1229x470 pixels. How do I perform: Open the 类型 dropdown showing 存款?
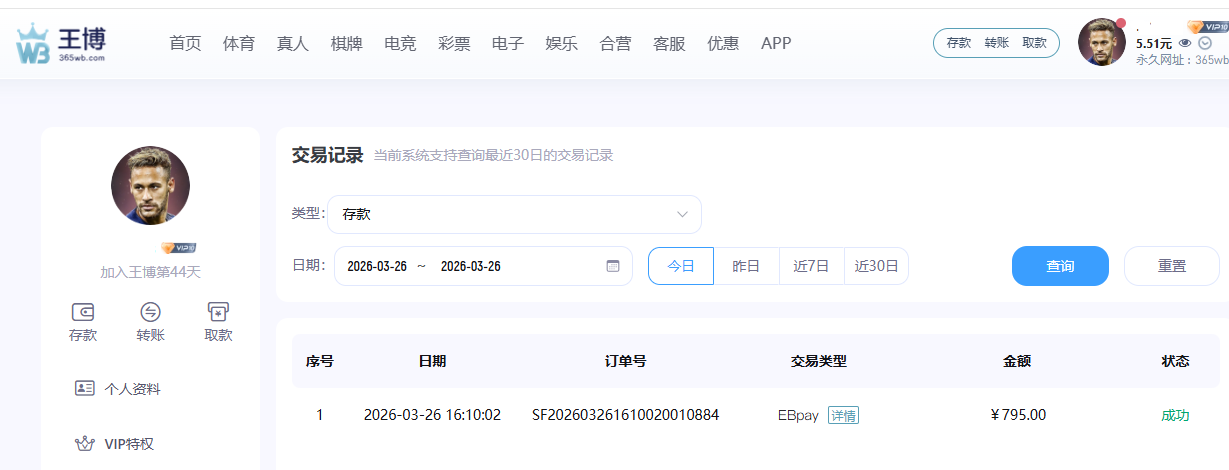tap(514, 214)
